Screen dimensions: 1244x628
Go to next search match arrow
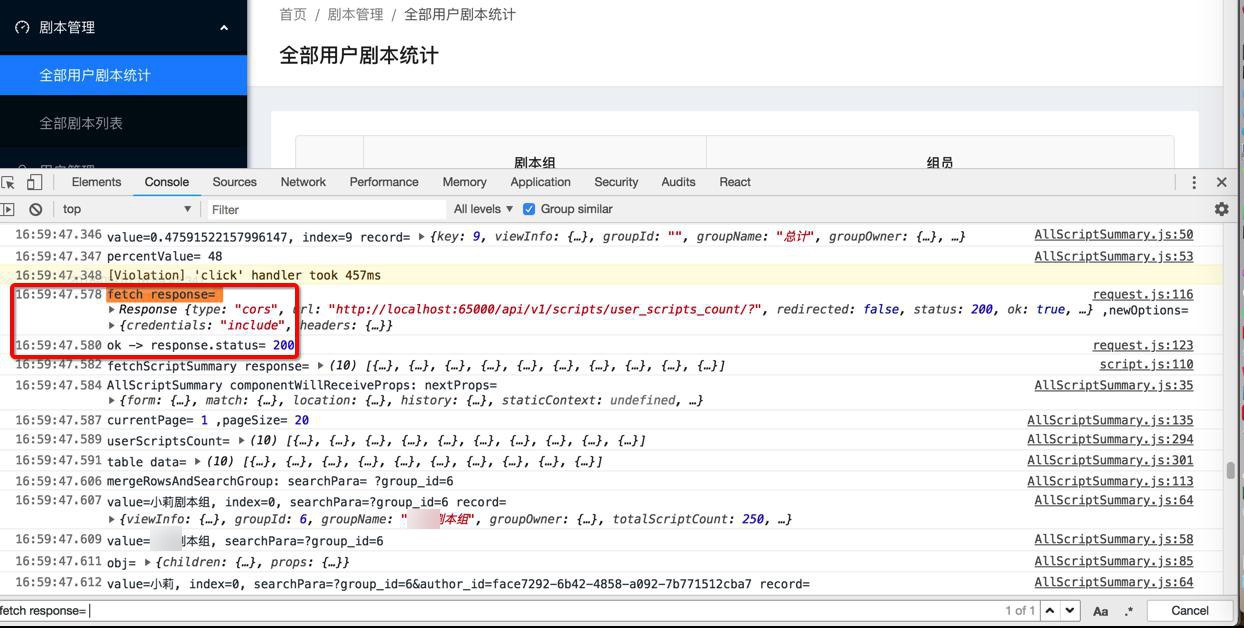click(1070, 610)
